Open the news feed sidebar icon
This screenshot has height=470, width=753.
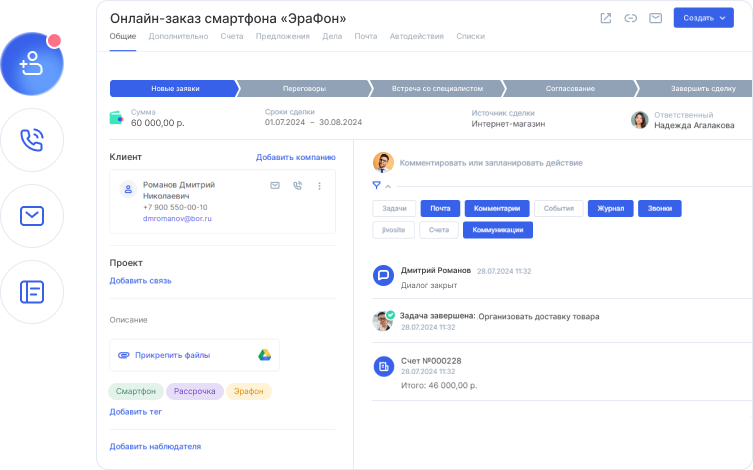pos(32,291)
